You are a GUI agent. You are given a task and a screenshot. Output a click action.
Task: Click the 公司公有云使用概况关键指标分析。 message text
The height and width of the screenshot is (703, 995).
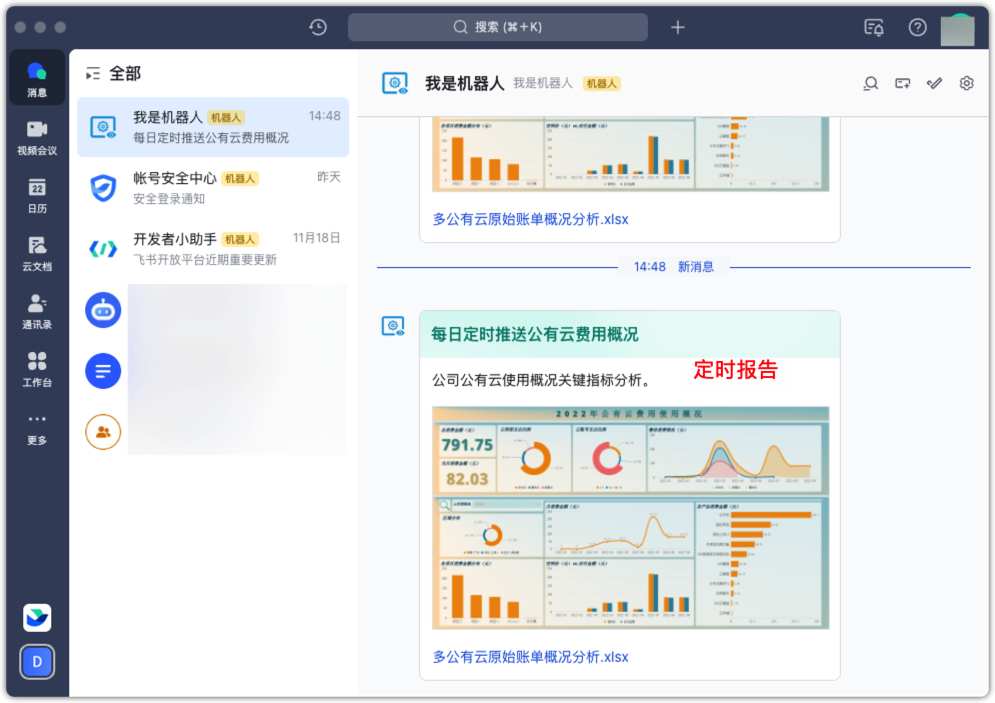tap(543, 380)
